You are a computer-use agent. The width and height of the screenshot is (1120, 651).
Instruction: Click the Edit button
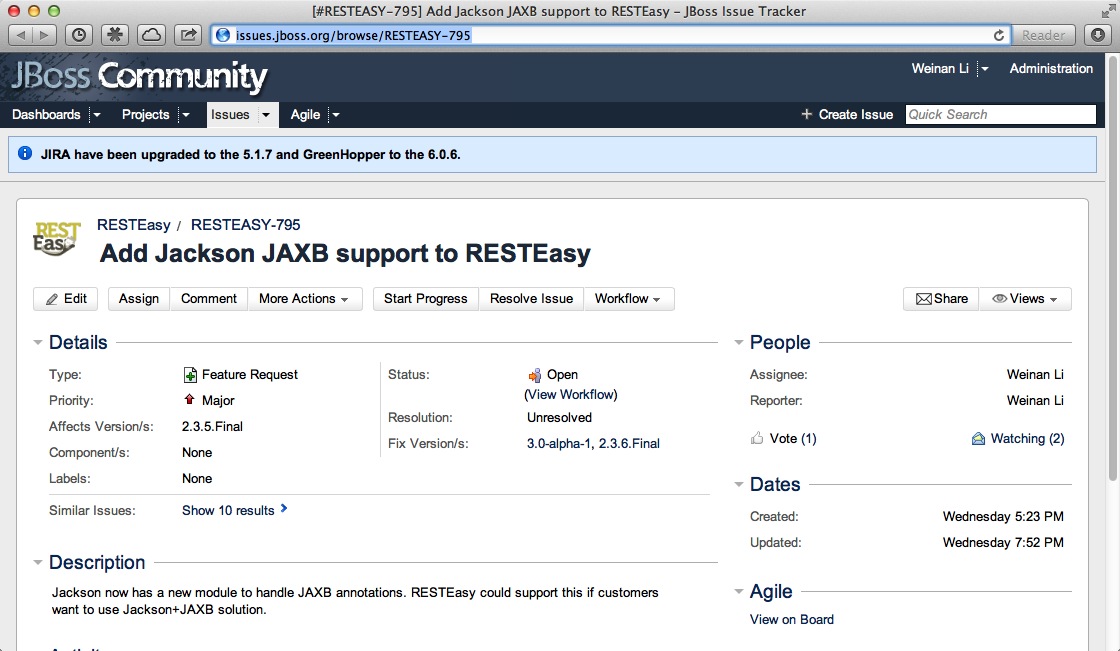(66, 299)
